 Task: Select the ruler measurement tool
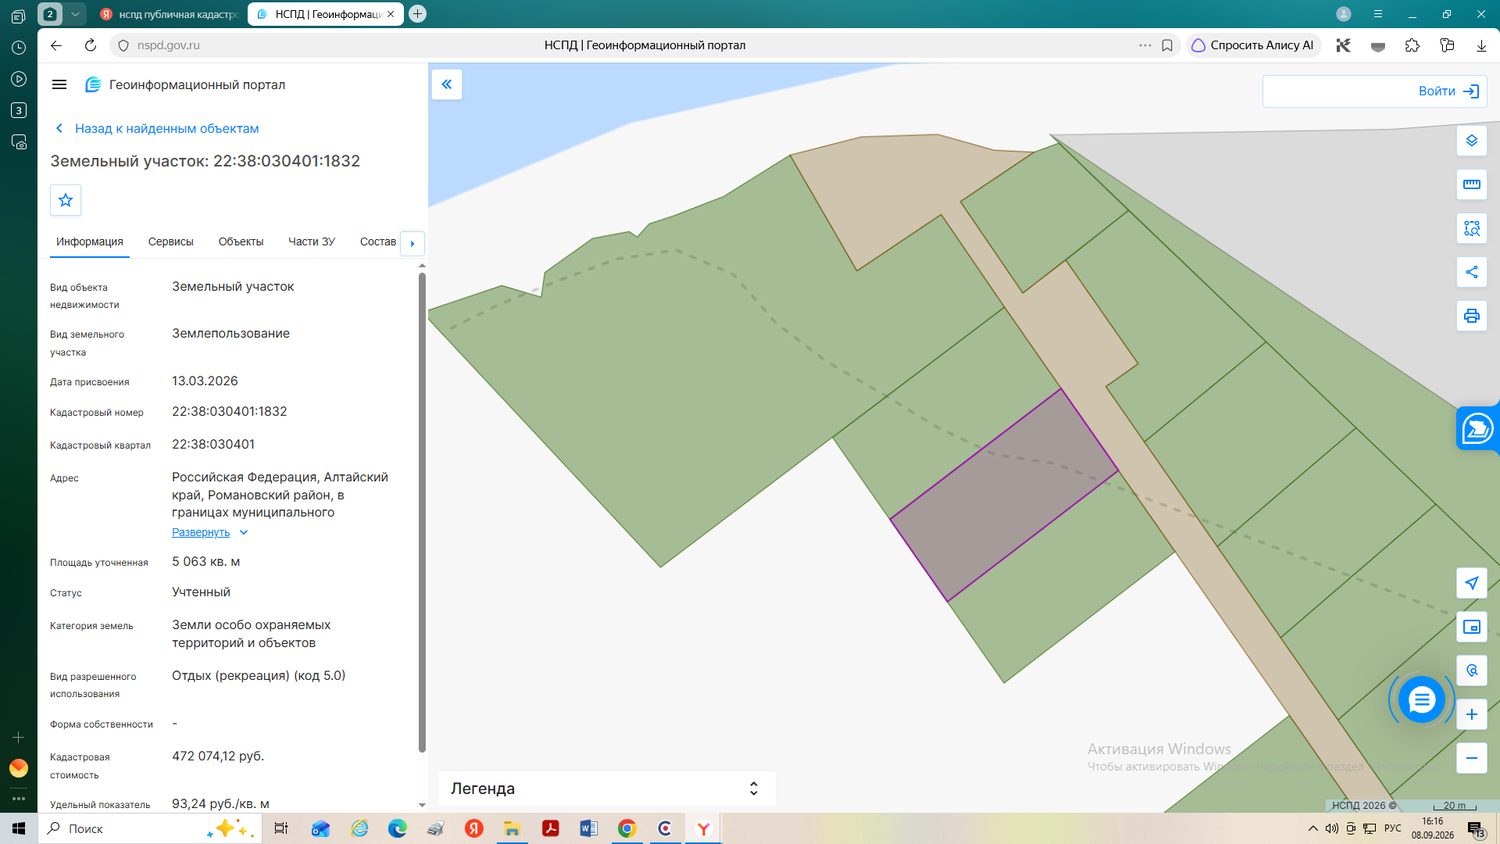click(x=1471, y=185)
